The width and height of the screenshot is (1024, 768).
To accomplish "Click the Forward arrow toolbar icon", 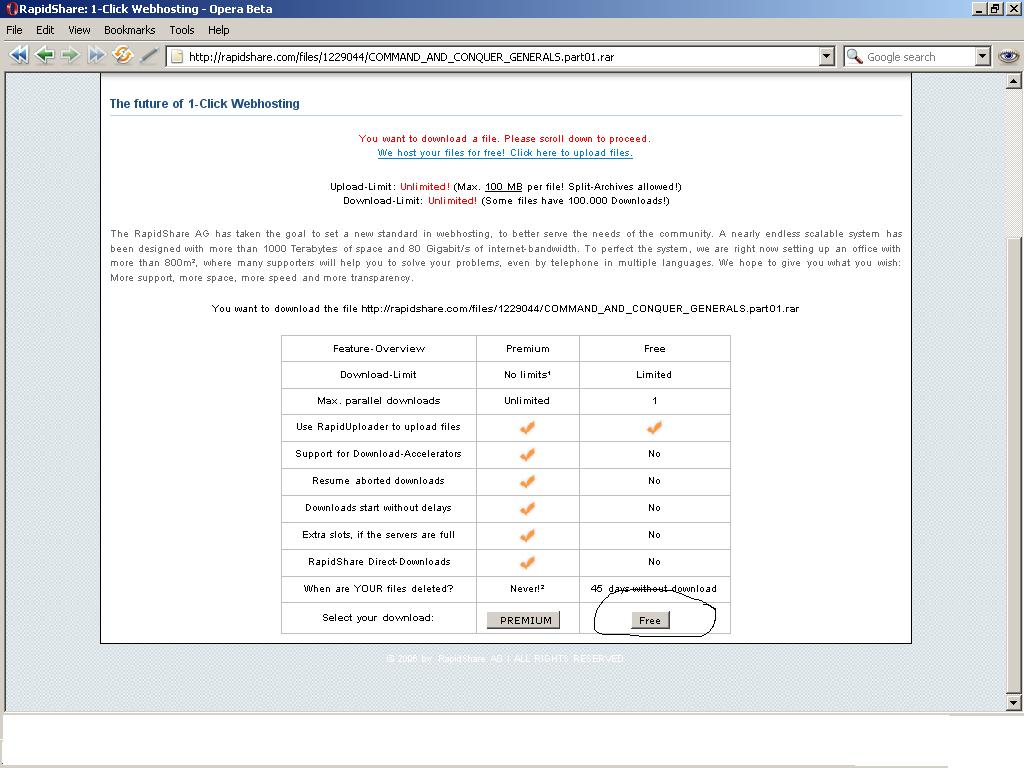I will coord(70,56).
